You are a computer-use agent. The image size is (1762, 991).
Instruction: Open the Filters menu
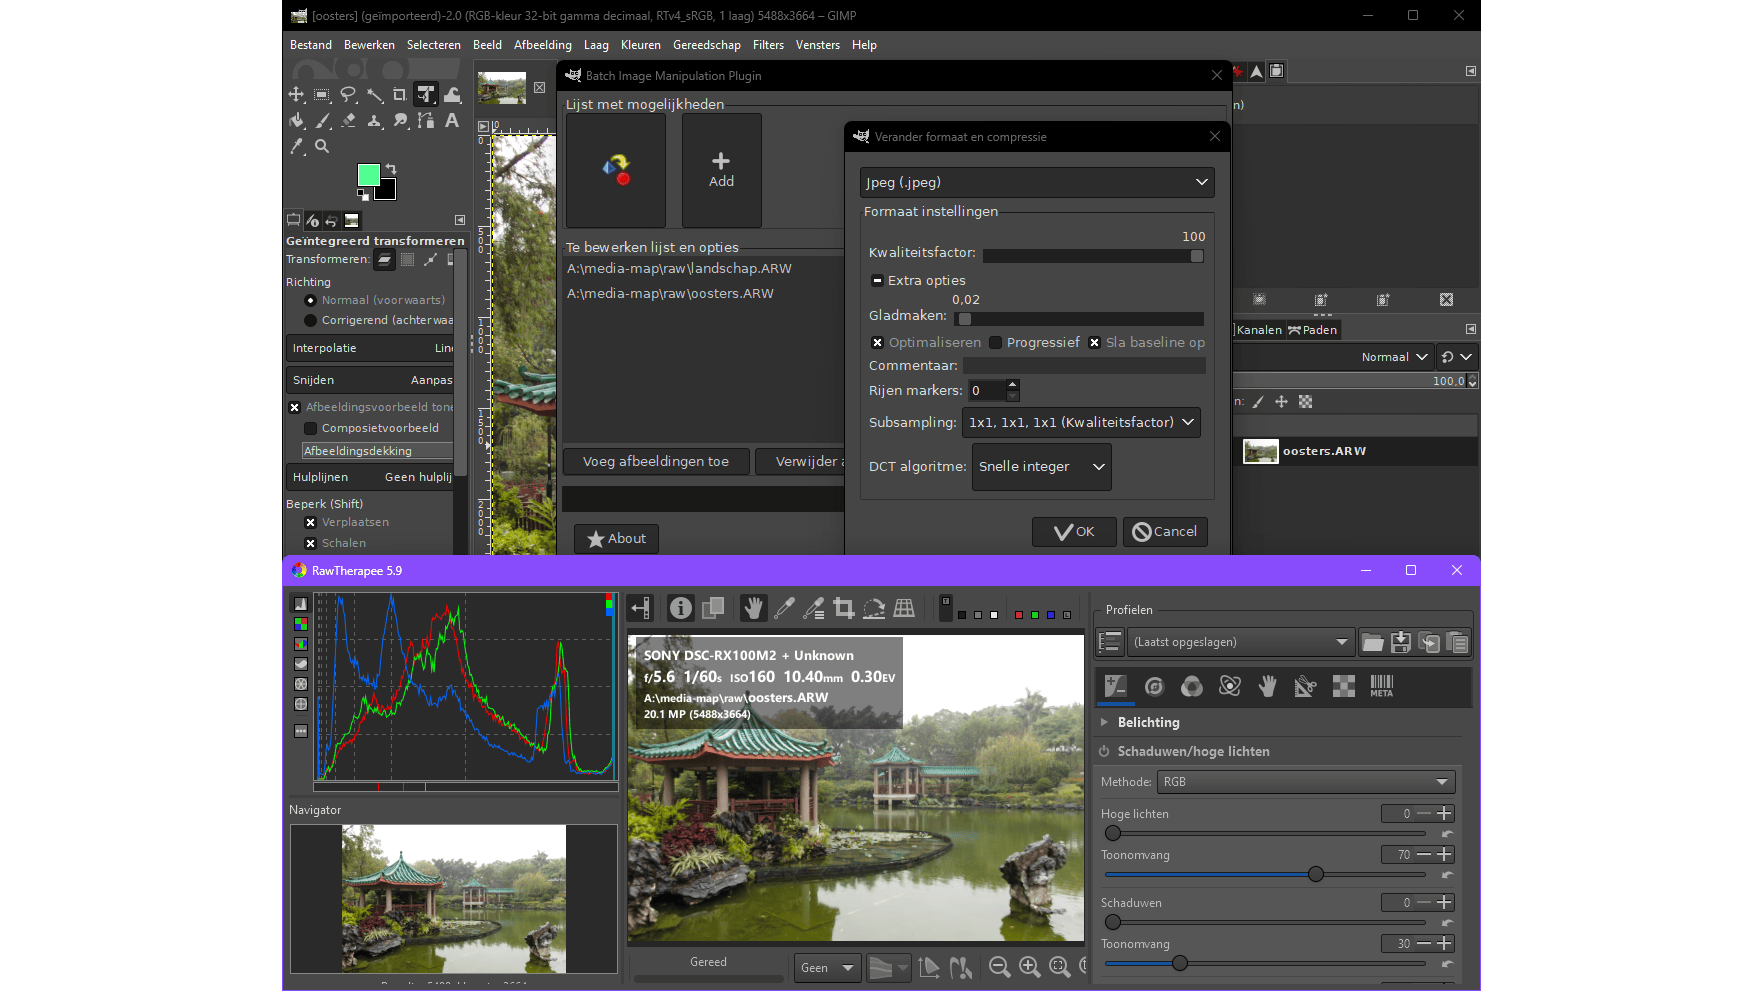pos(768,45)
